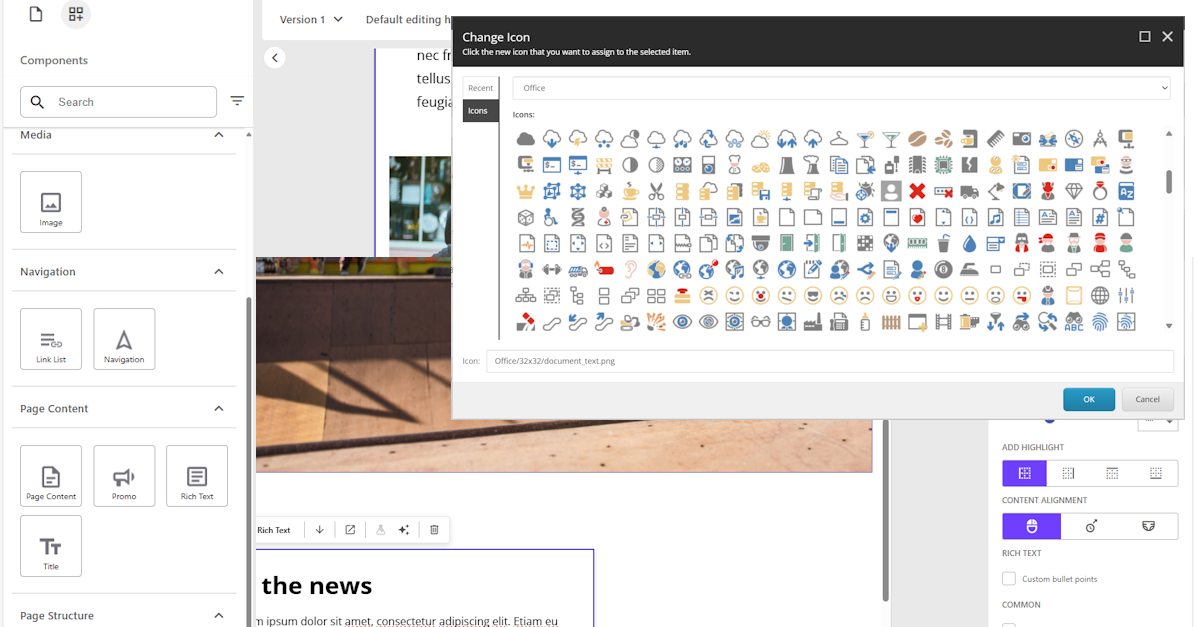Select fourth Add Highlight option
1200x627 pixels.
pyautogui.click(x=1156, y=473)
